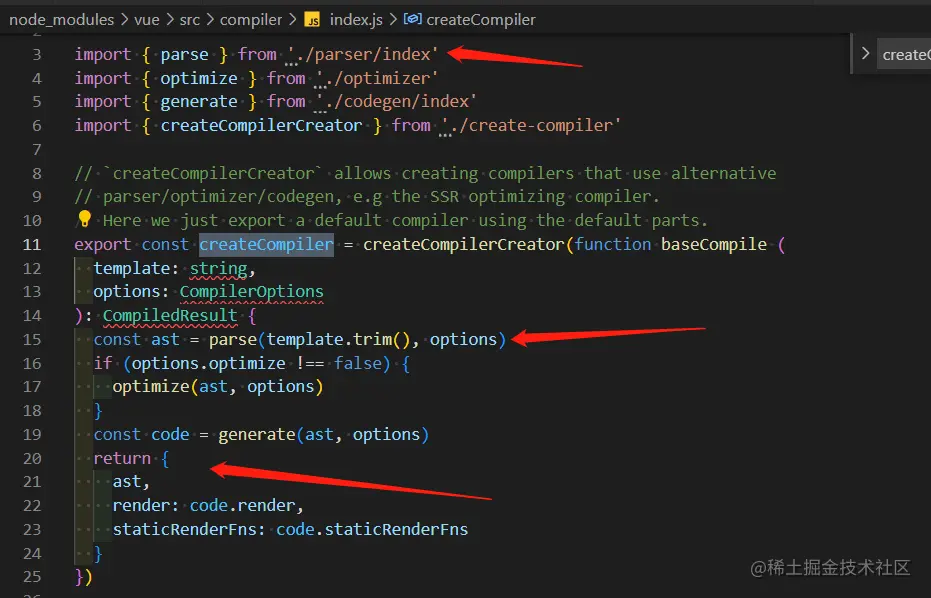
Task: Click line number 11 in gutter
Action: click(x=32, y=244)
